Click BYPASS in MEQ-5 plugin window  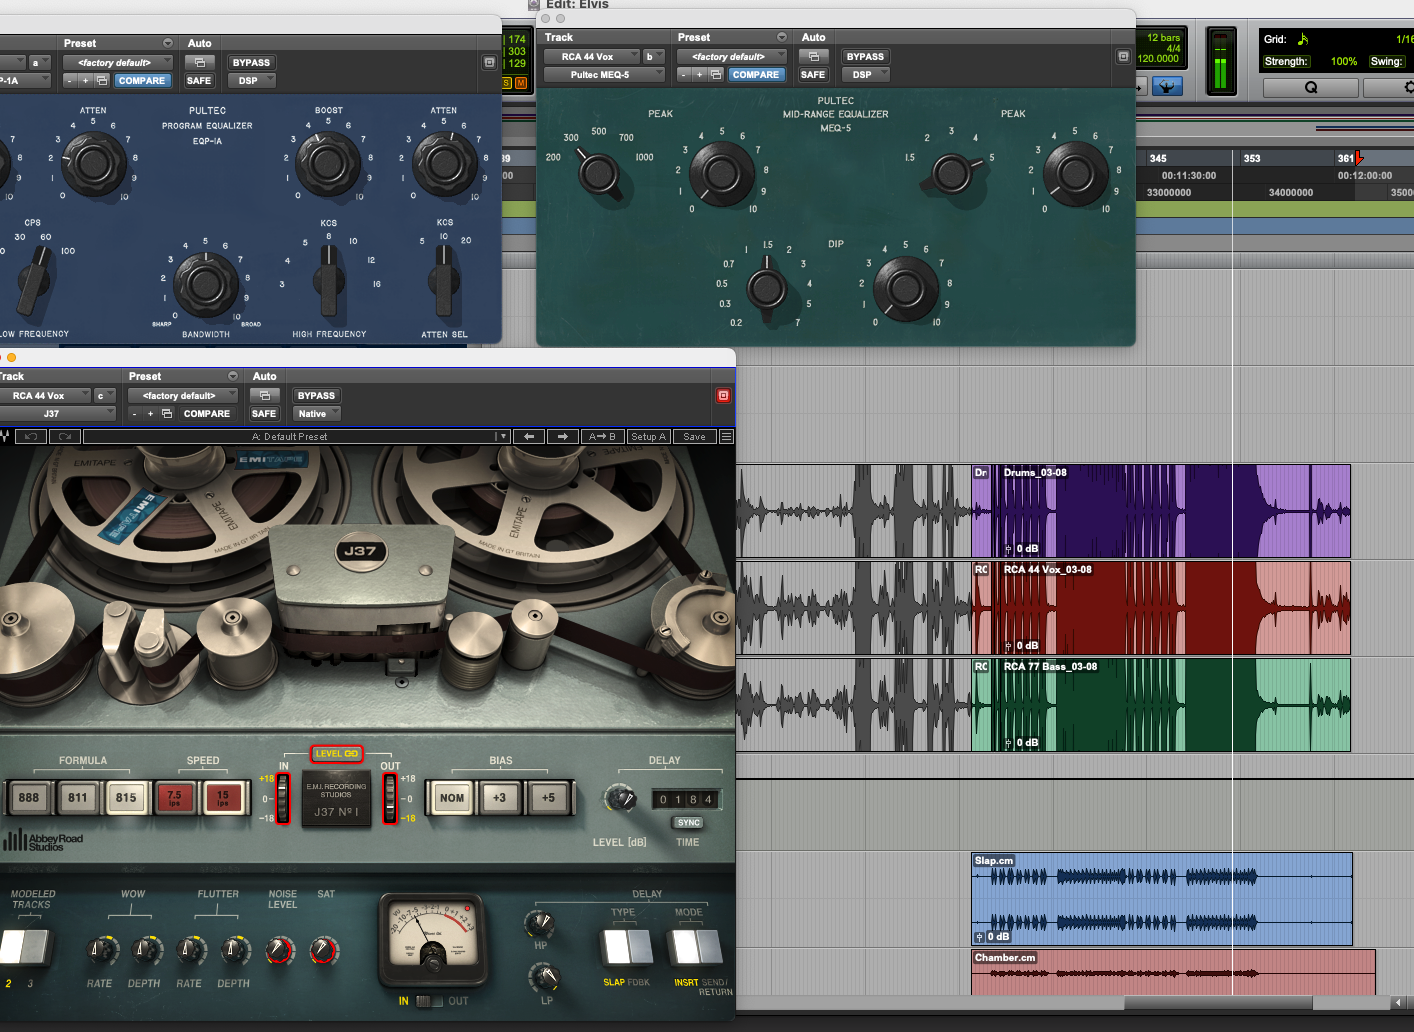point(865,57)
